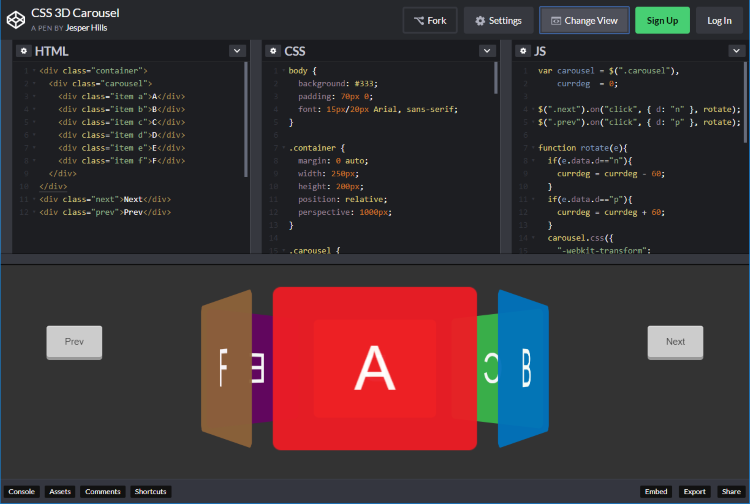750x504 pixels.
Task: Rotate carousel with Prev button
Action: pos(75,342)
